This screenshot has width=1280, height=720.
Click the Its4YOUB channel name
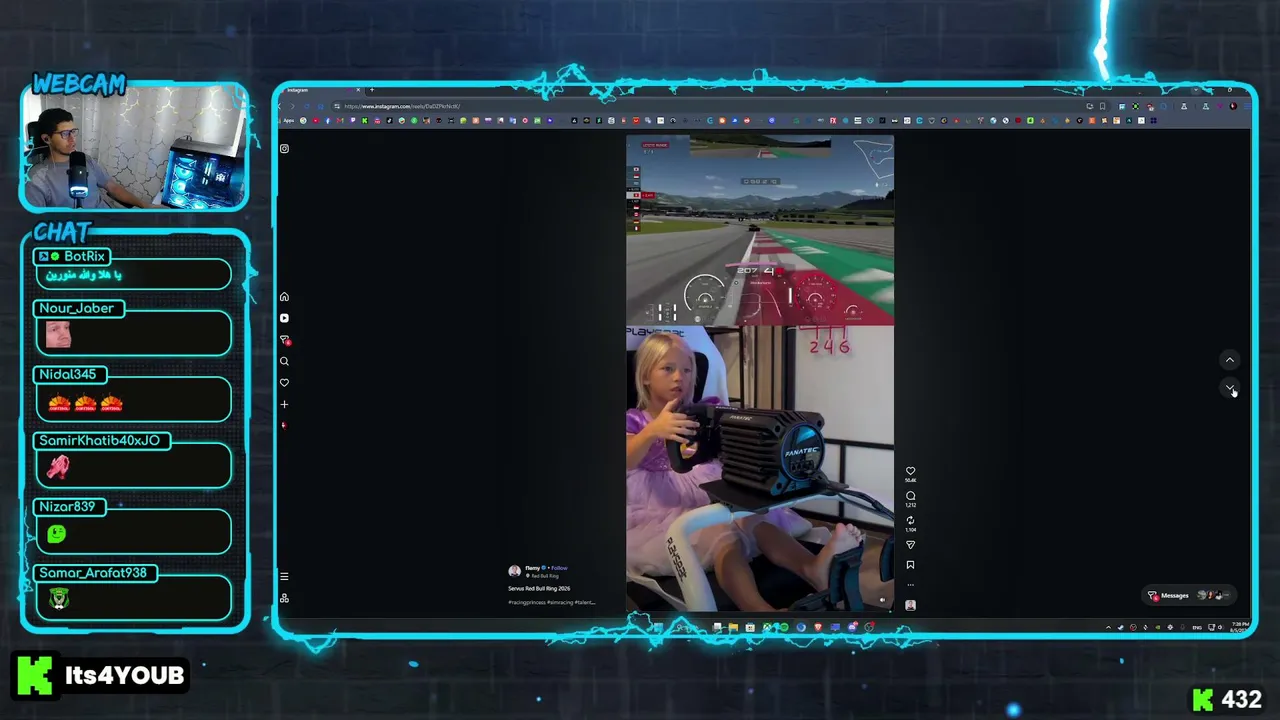(125, 675)
